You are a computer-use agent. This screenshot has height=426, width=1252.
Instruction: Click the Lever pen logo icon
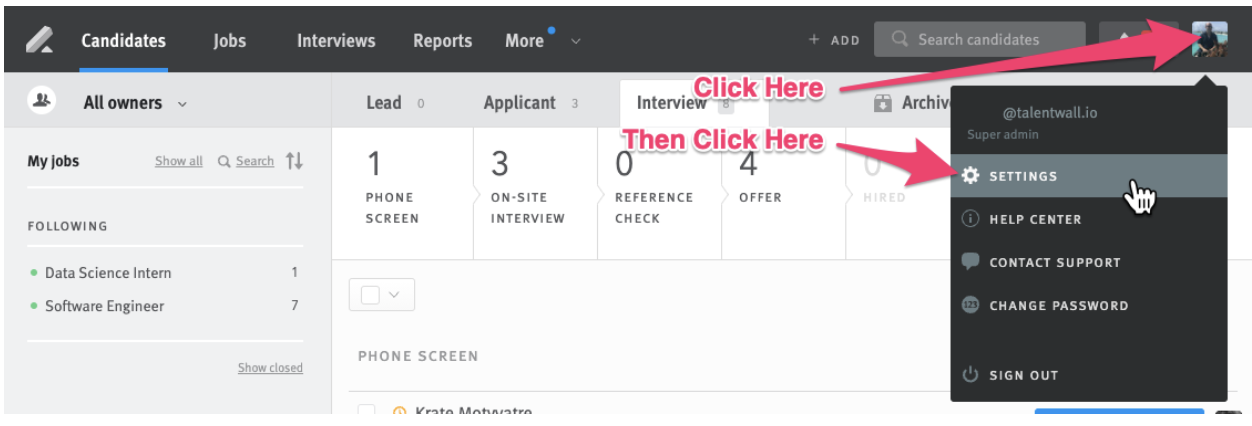pyautogui.click(x=41, y=40)
